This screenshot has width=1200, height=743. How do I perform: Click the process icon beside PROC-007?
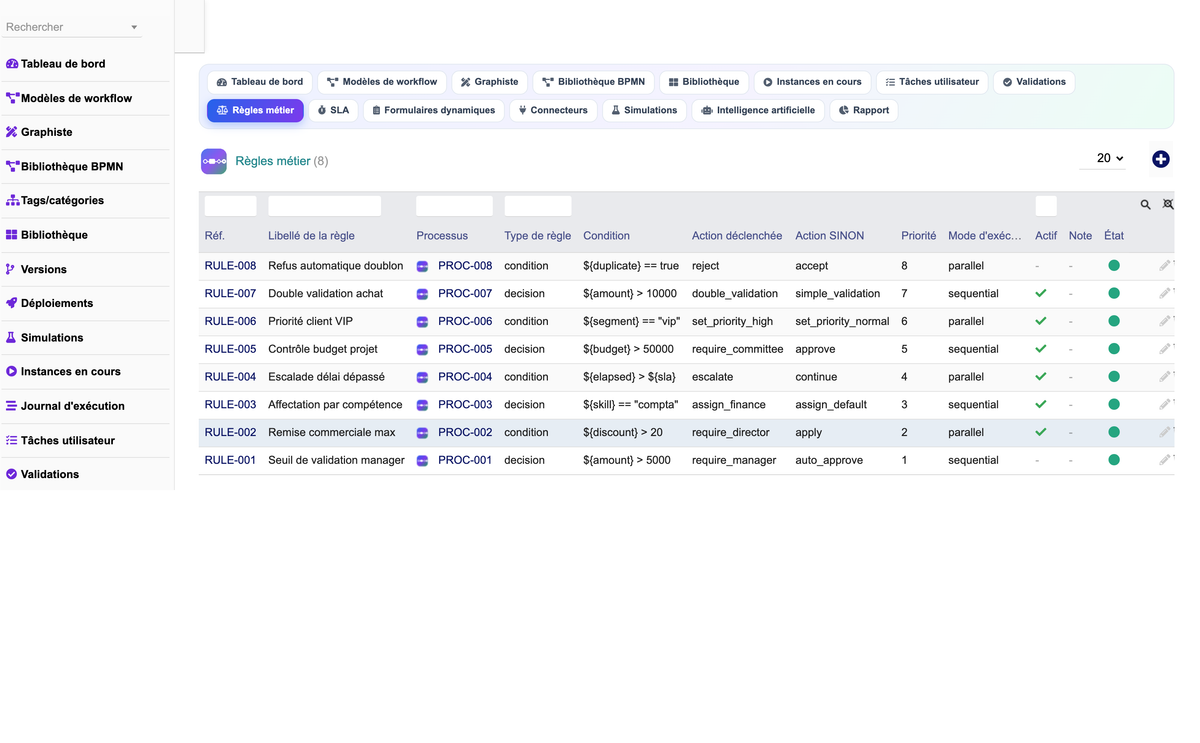click(422, 294)
